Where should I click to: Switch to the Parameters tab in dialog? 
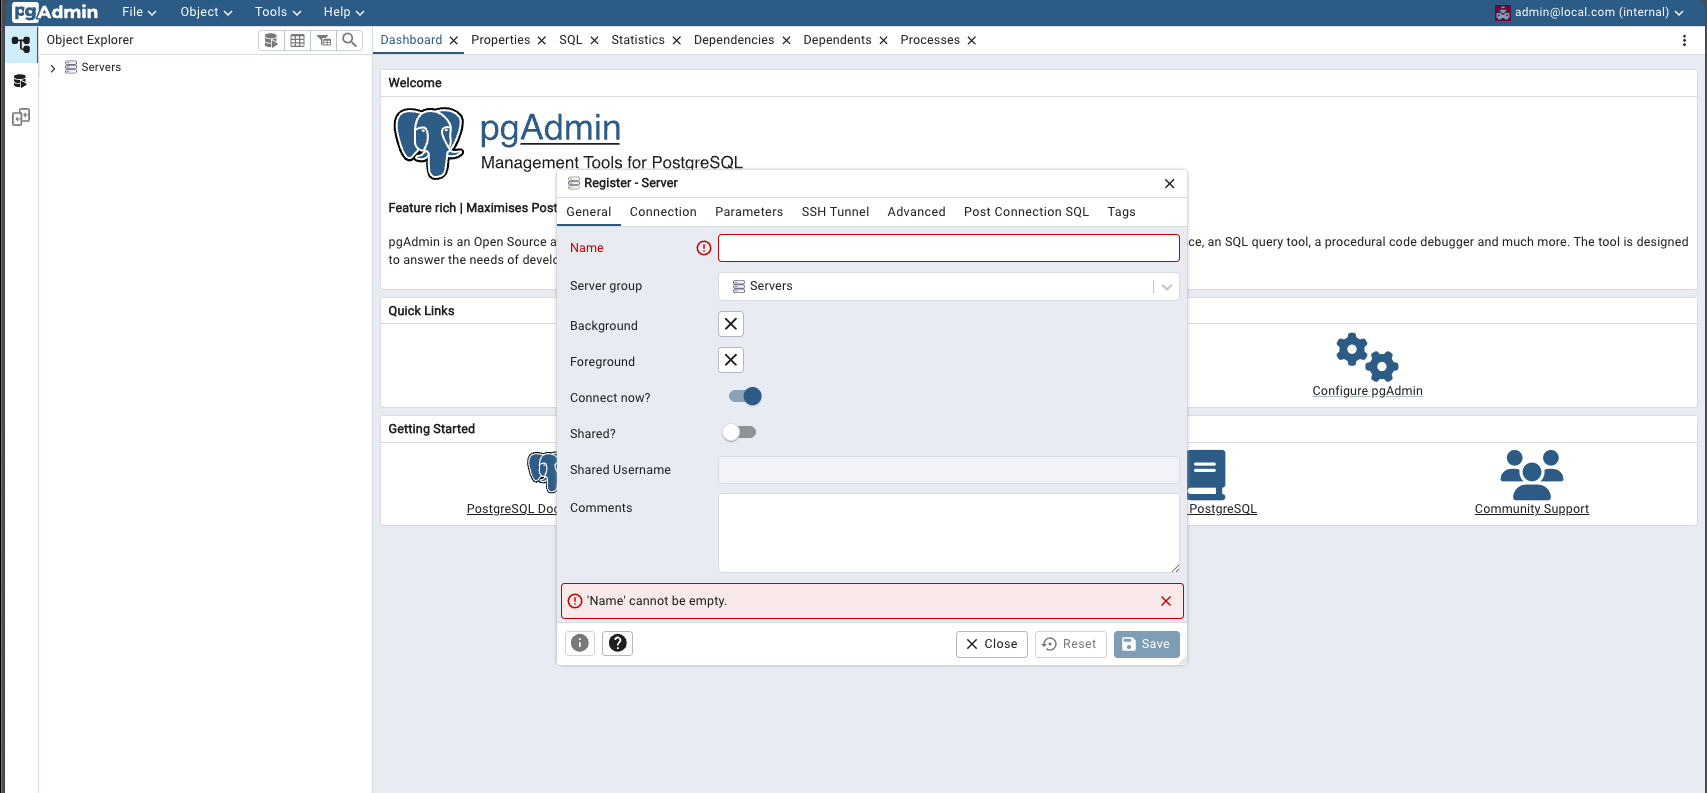pyautogui.click(x=749, y=212)
